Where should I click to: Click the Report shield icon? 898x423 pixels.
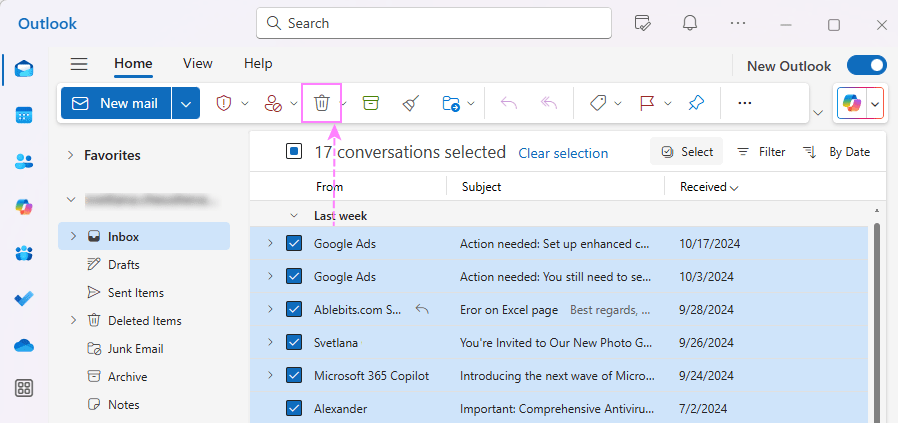click(224, 103)
